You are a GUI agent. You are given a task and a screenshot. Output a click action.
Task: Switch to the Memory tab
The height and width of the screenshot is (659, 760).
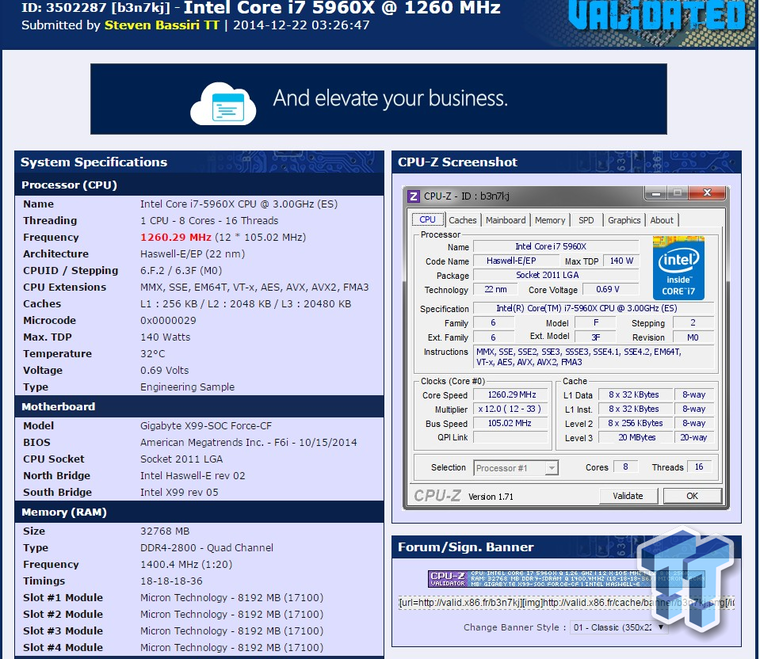point(550,220)
